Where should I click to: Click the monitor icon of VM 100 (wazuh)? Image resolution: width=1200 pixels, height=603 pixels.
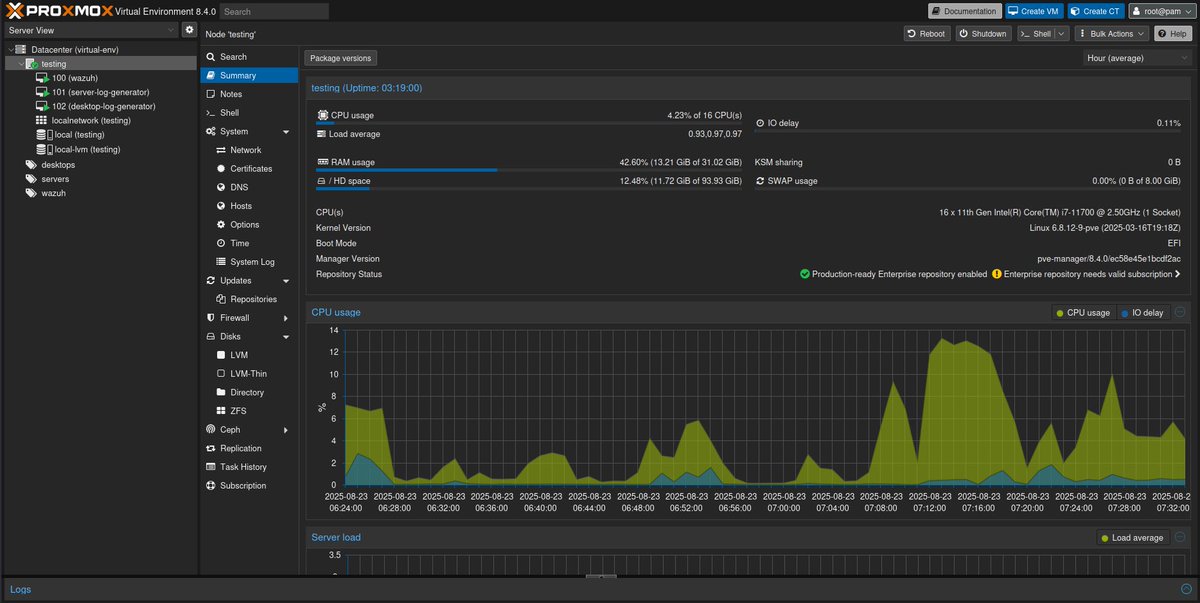point(43,78)
